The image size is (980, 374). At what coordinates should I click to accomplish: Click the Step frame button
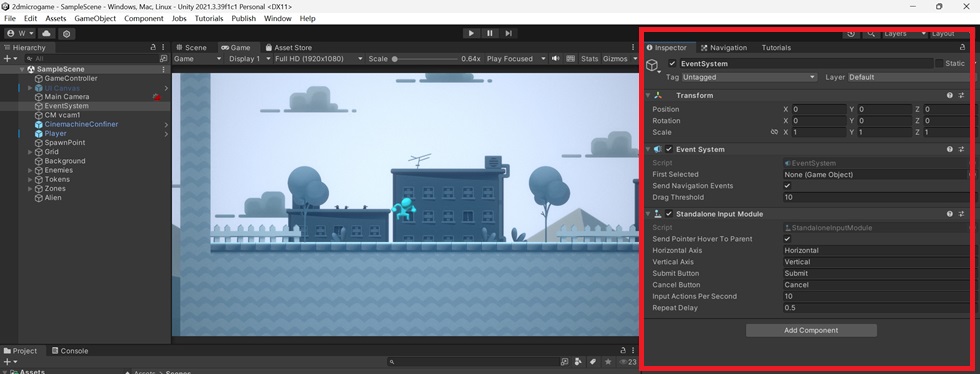[509, 33]
